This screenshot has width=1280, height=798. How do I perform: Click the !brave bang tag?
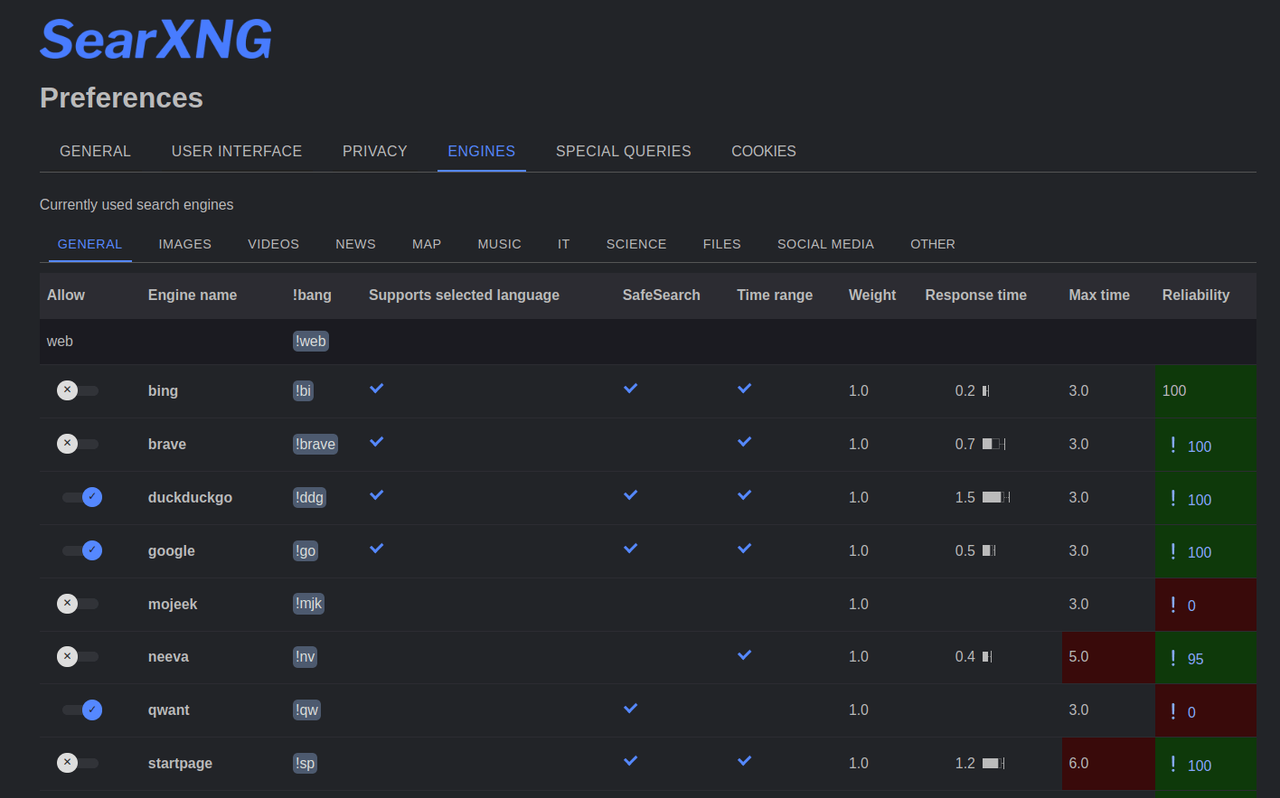click(315, 444)
